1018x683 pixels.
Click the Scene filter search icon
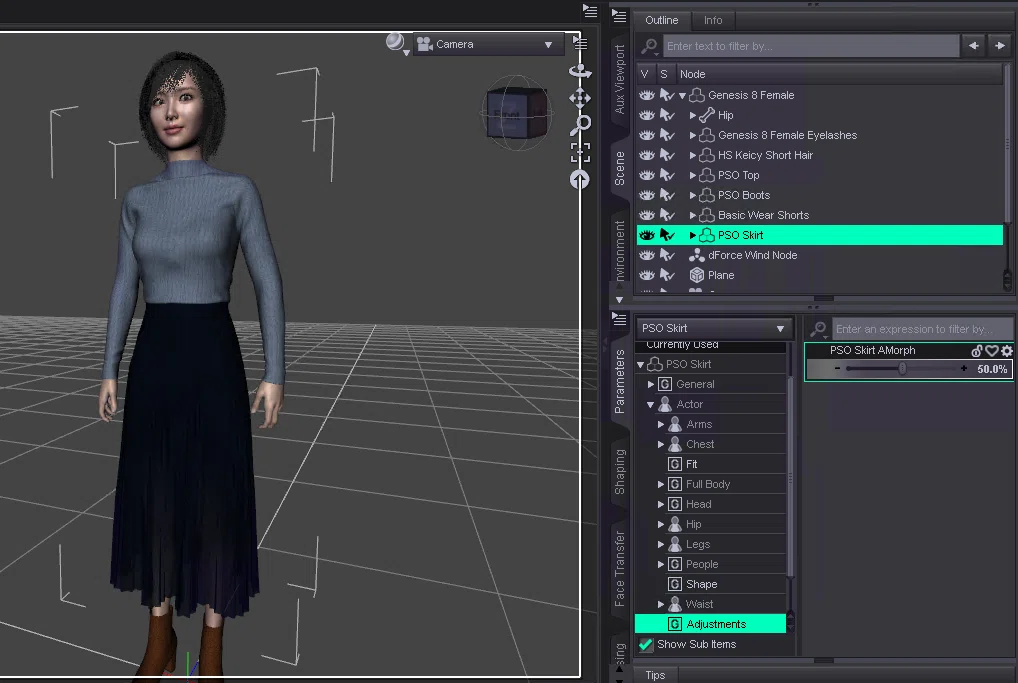pos(649,46)
